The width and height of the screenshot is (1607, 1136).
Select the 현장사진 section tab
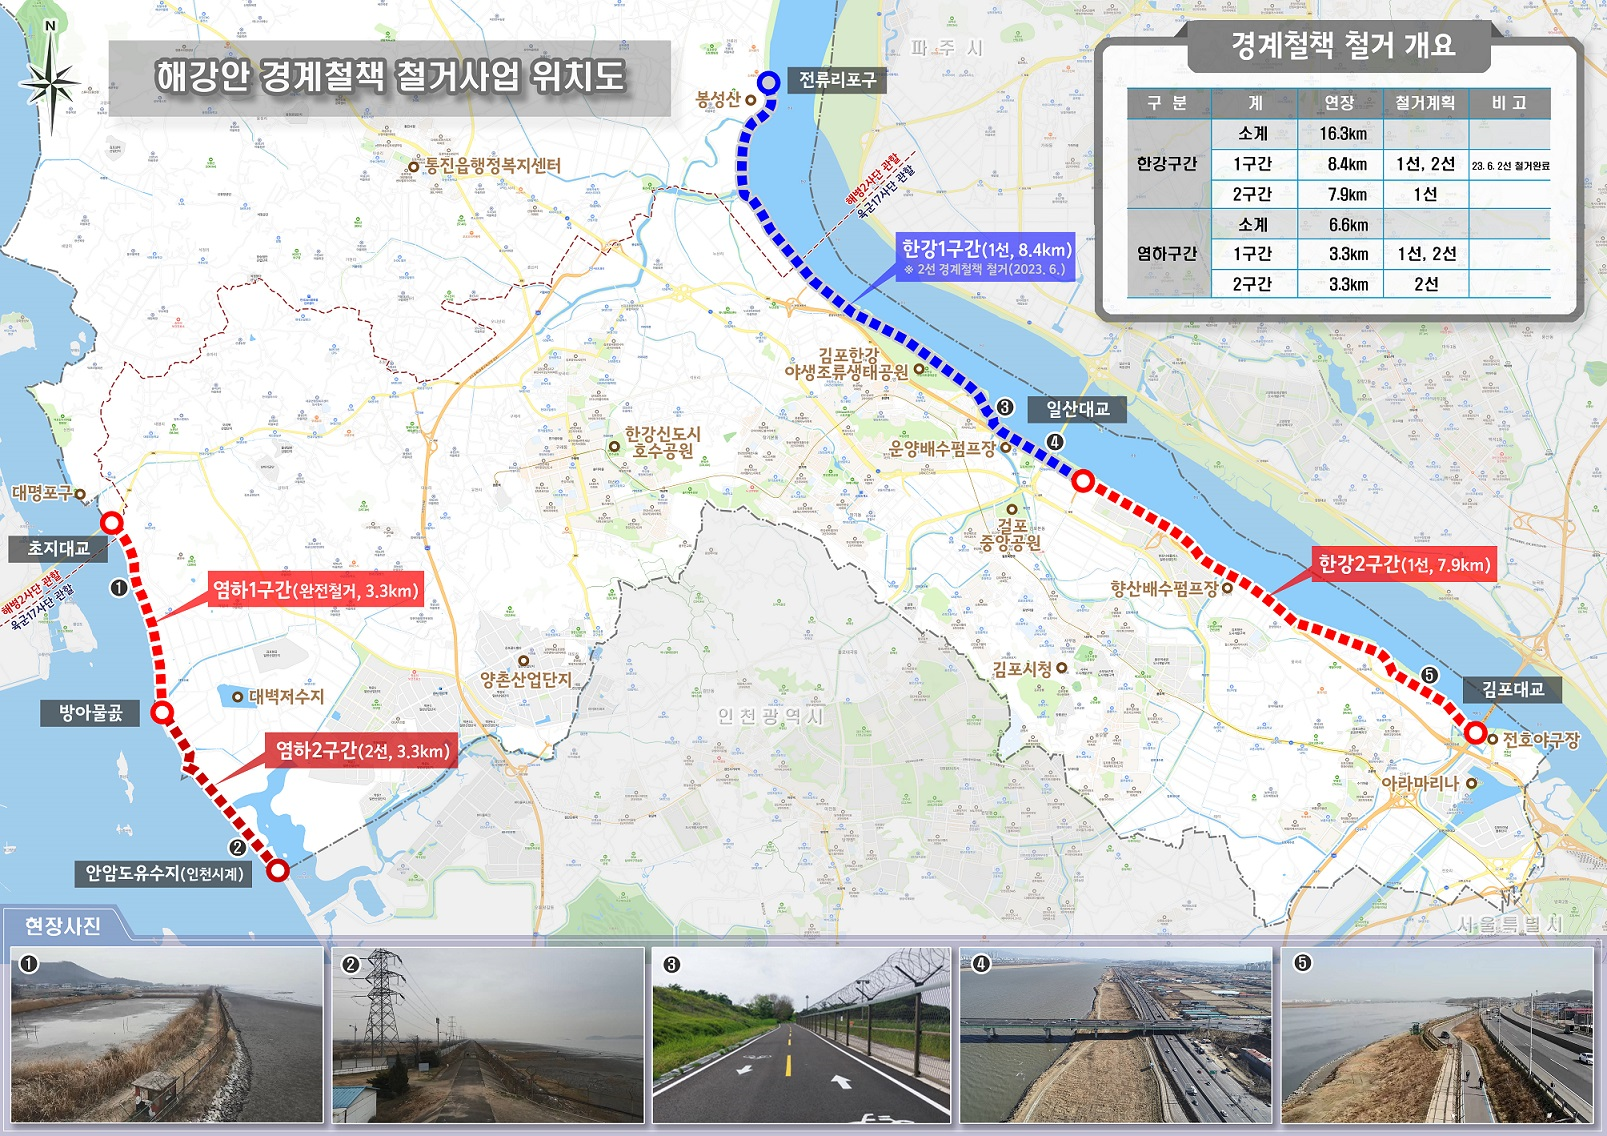point(62,926)
